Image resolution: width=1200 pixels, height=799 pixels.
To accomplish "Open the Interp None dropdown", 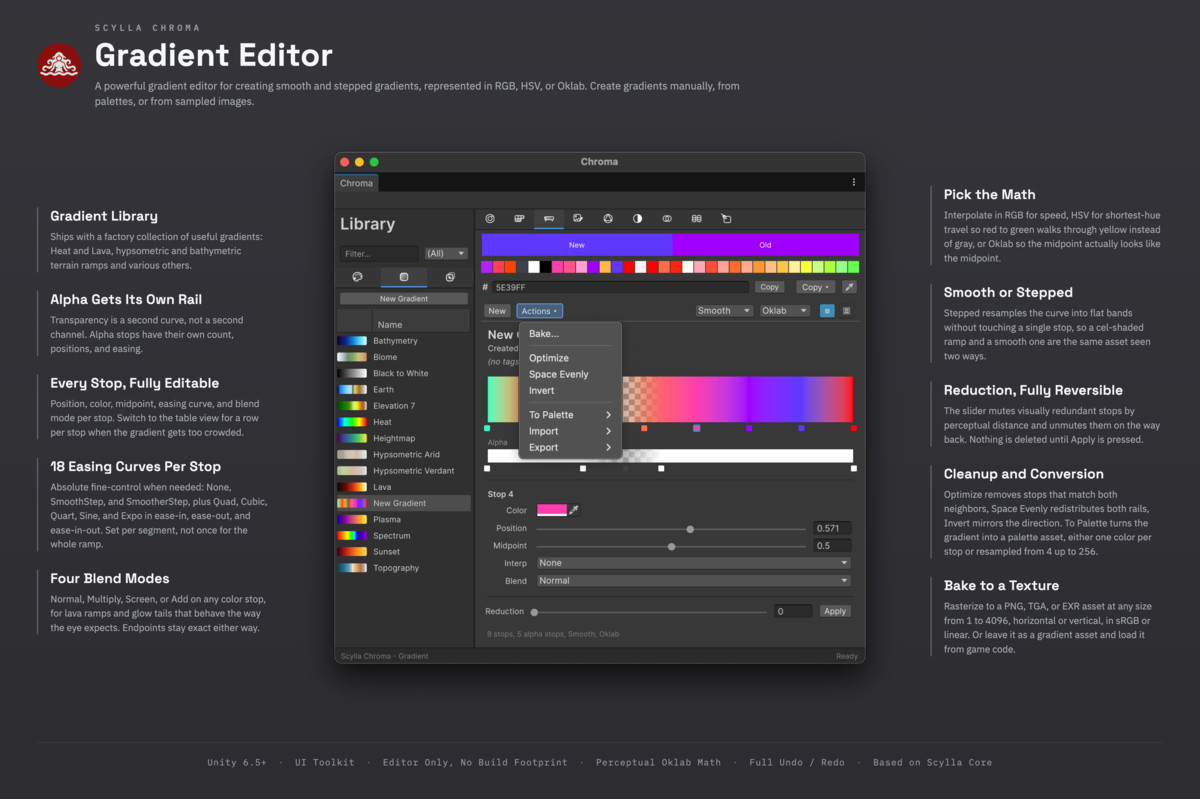I will [x=694, y=563].
